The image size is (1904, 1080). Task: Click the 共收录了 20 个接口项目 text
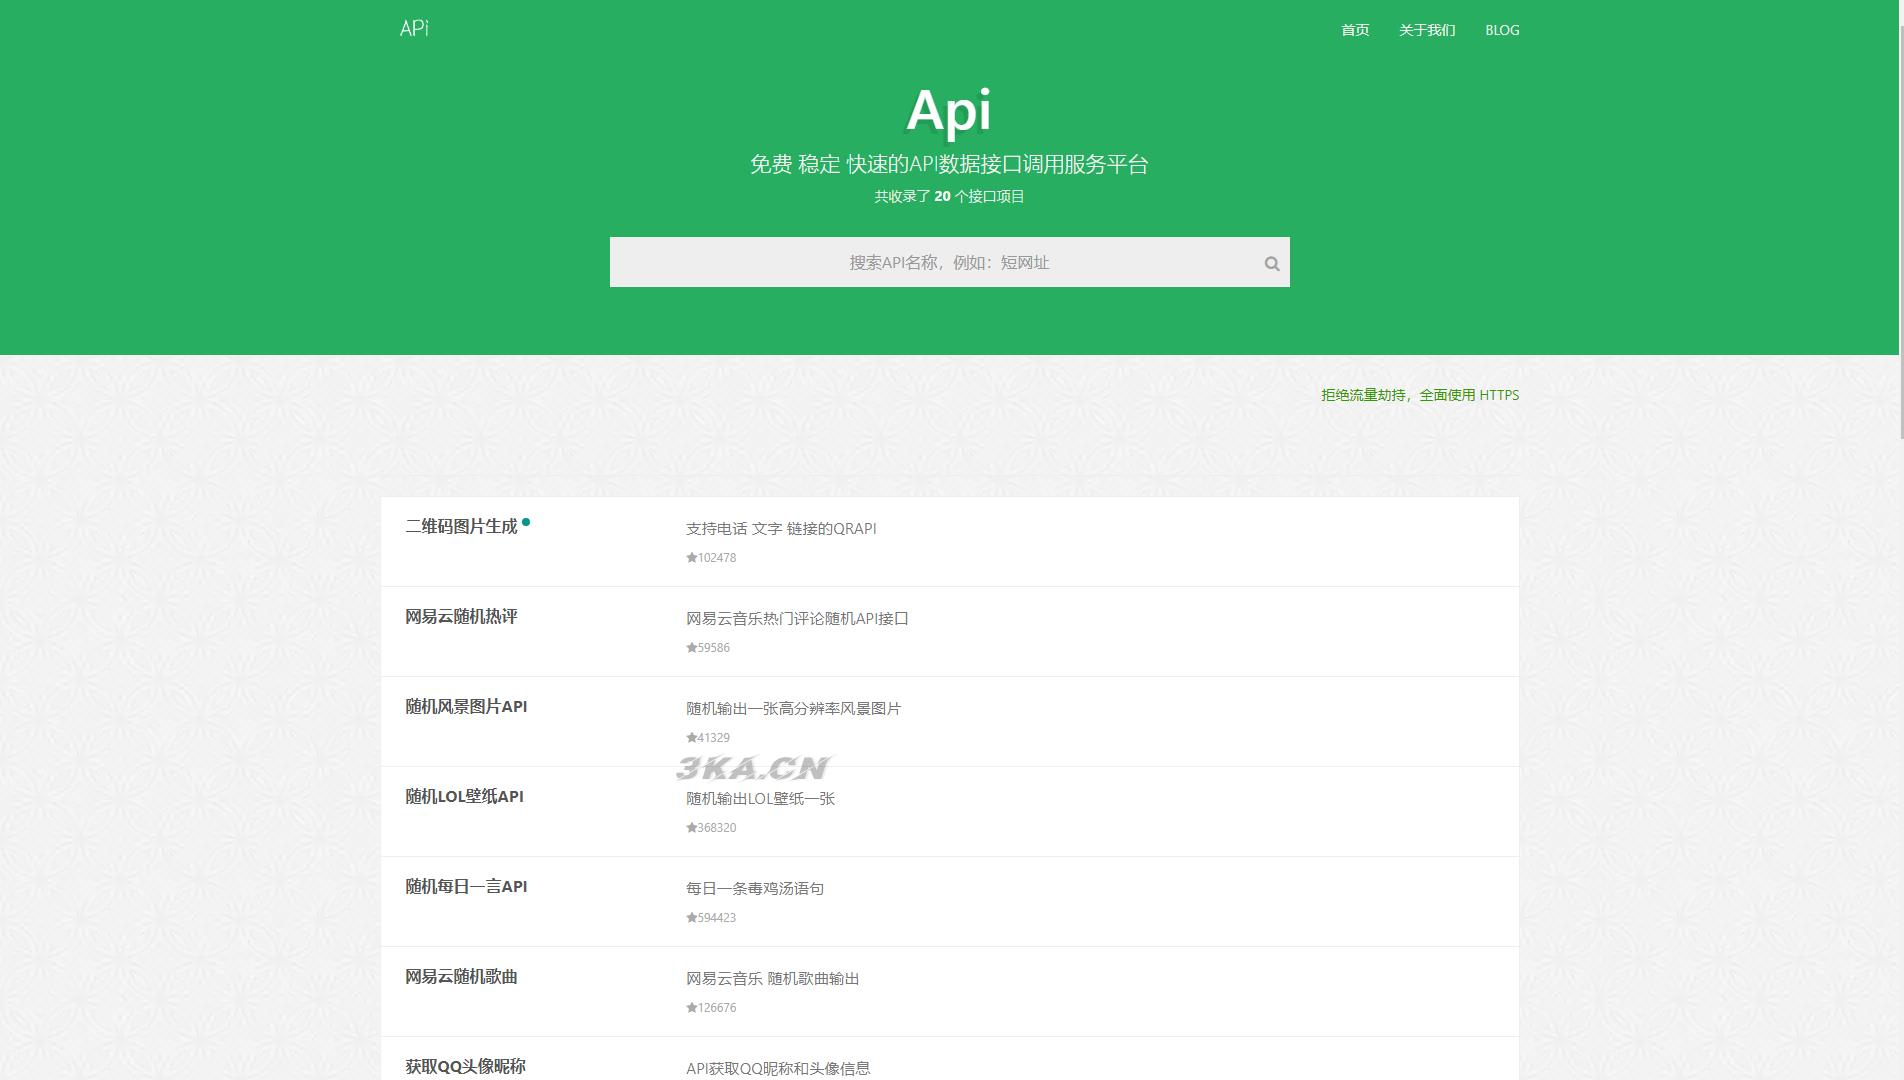[949, 196]
